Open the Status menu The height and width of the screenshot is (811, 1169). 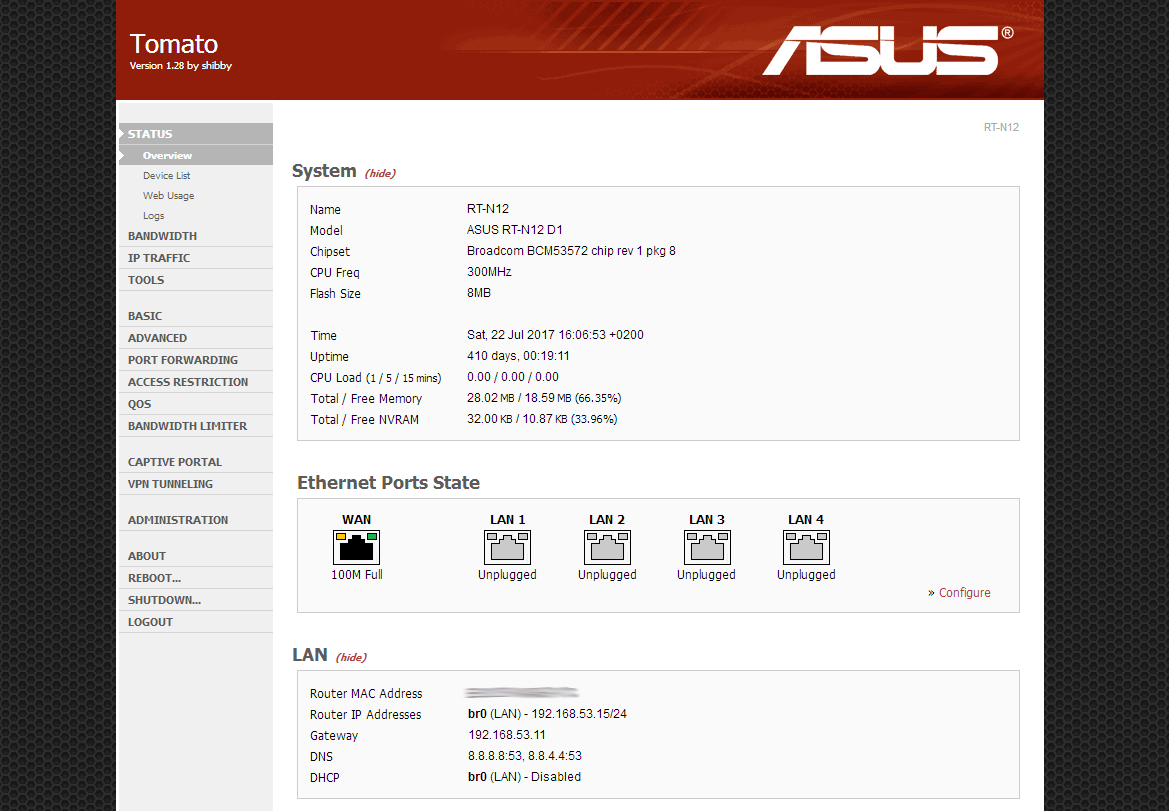(196, 134)
